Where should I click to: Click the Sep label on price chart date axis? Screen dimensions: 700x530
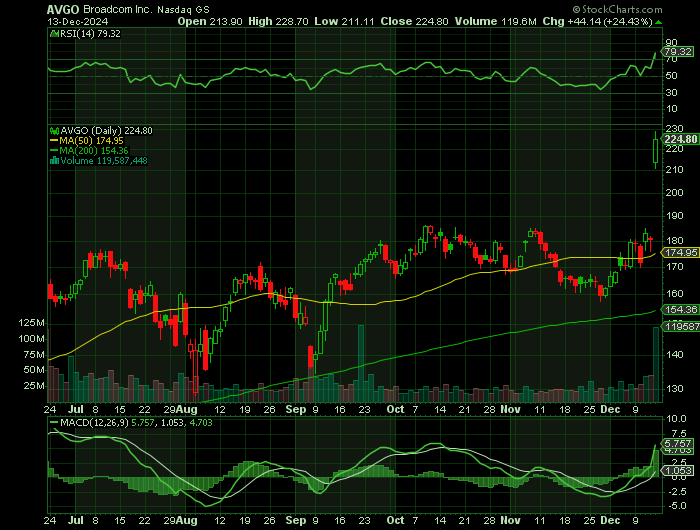[296, 409]
